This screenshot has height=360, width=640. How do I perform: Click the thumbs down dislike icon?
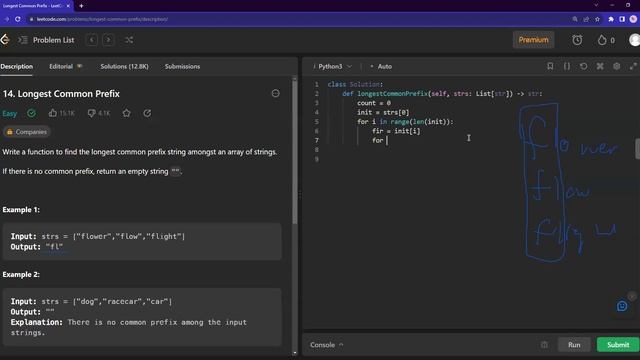[91, 113]
